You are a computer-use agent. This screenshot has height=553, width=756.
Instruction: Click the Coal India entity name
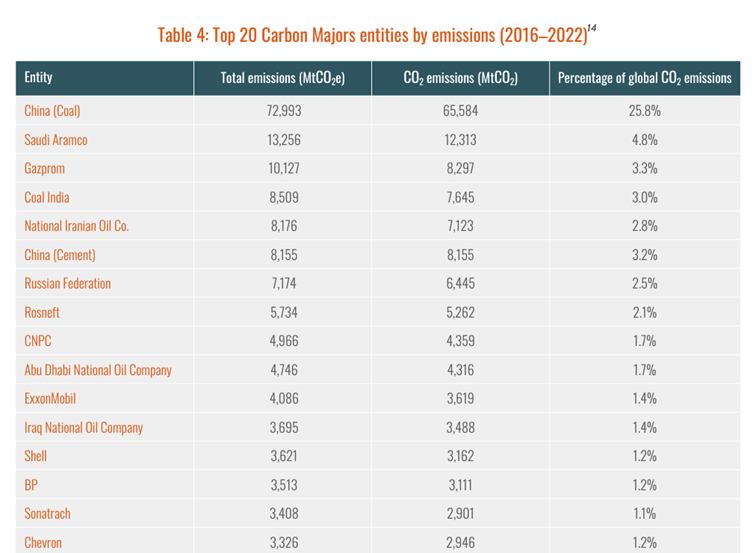47,197
